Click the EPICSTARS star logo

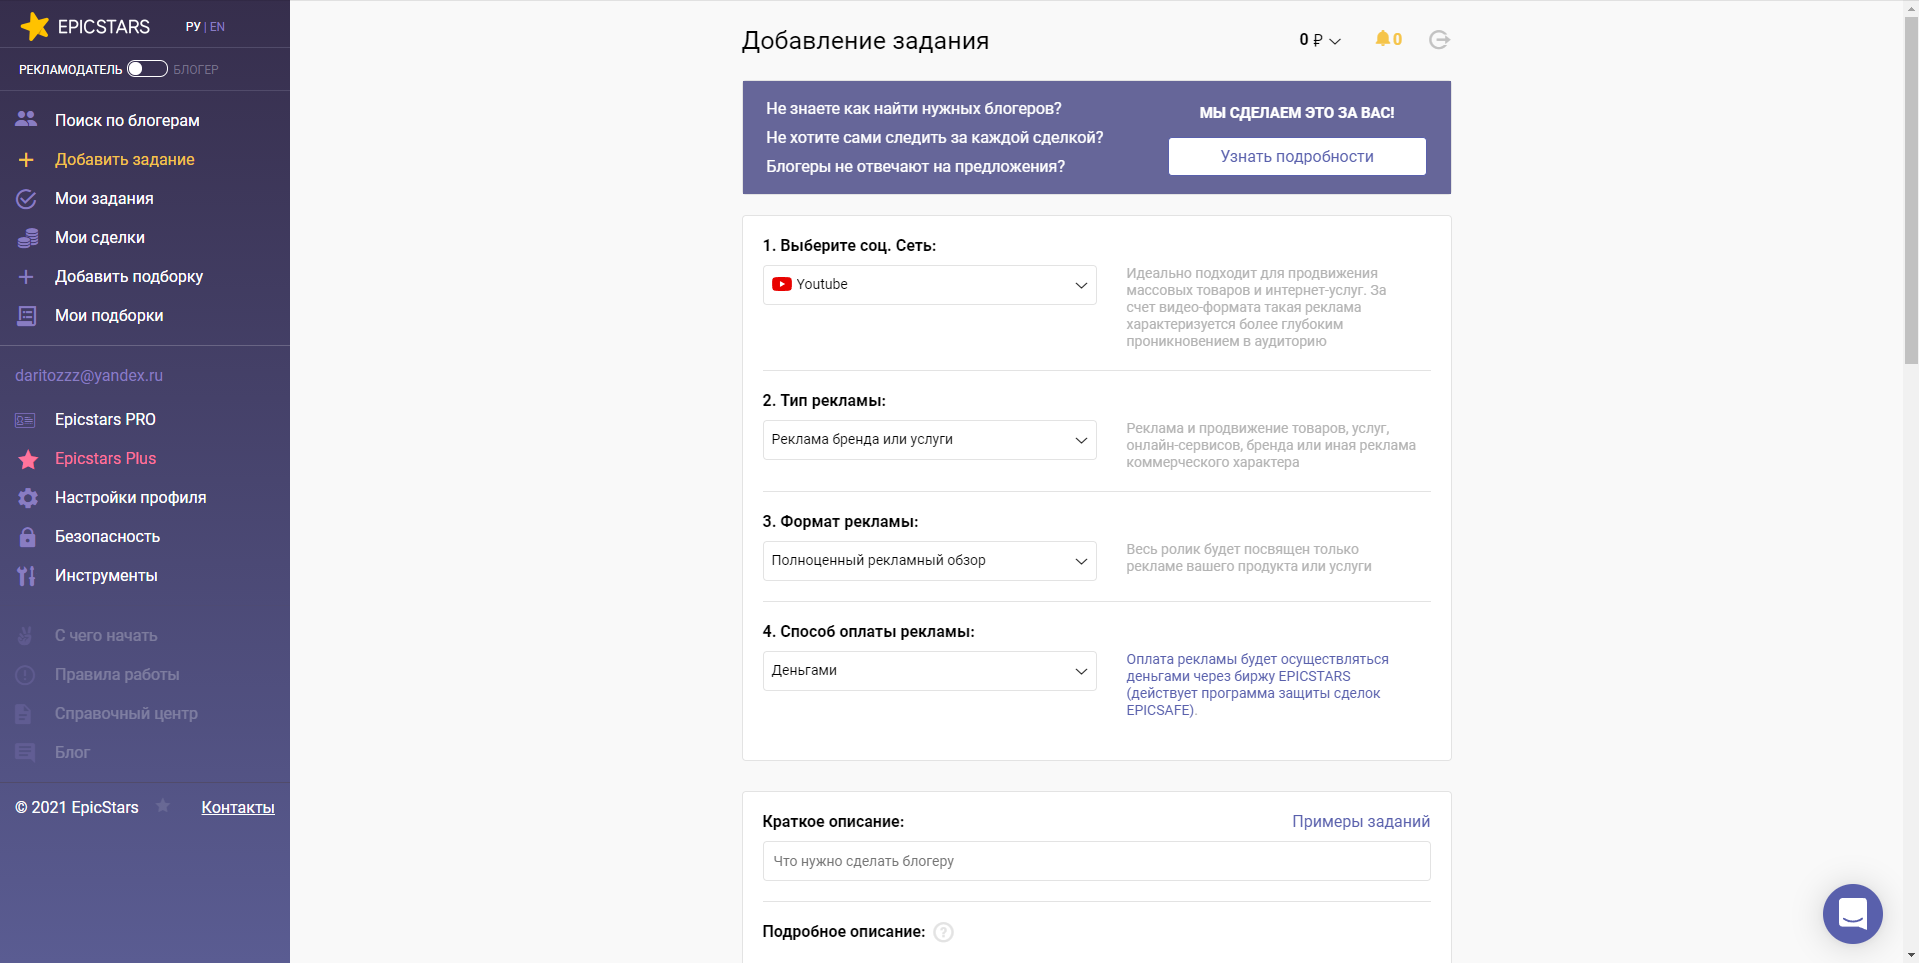(35, 26)
